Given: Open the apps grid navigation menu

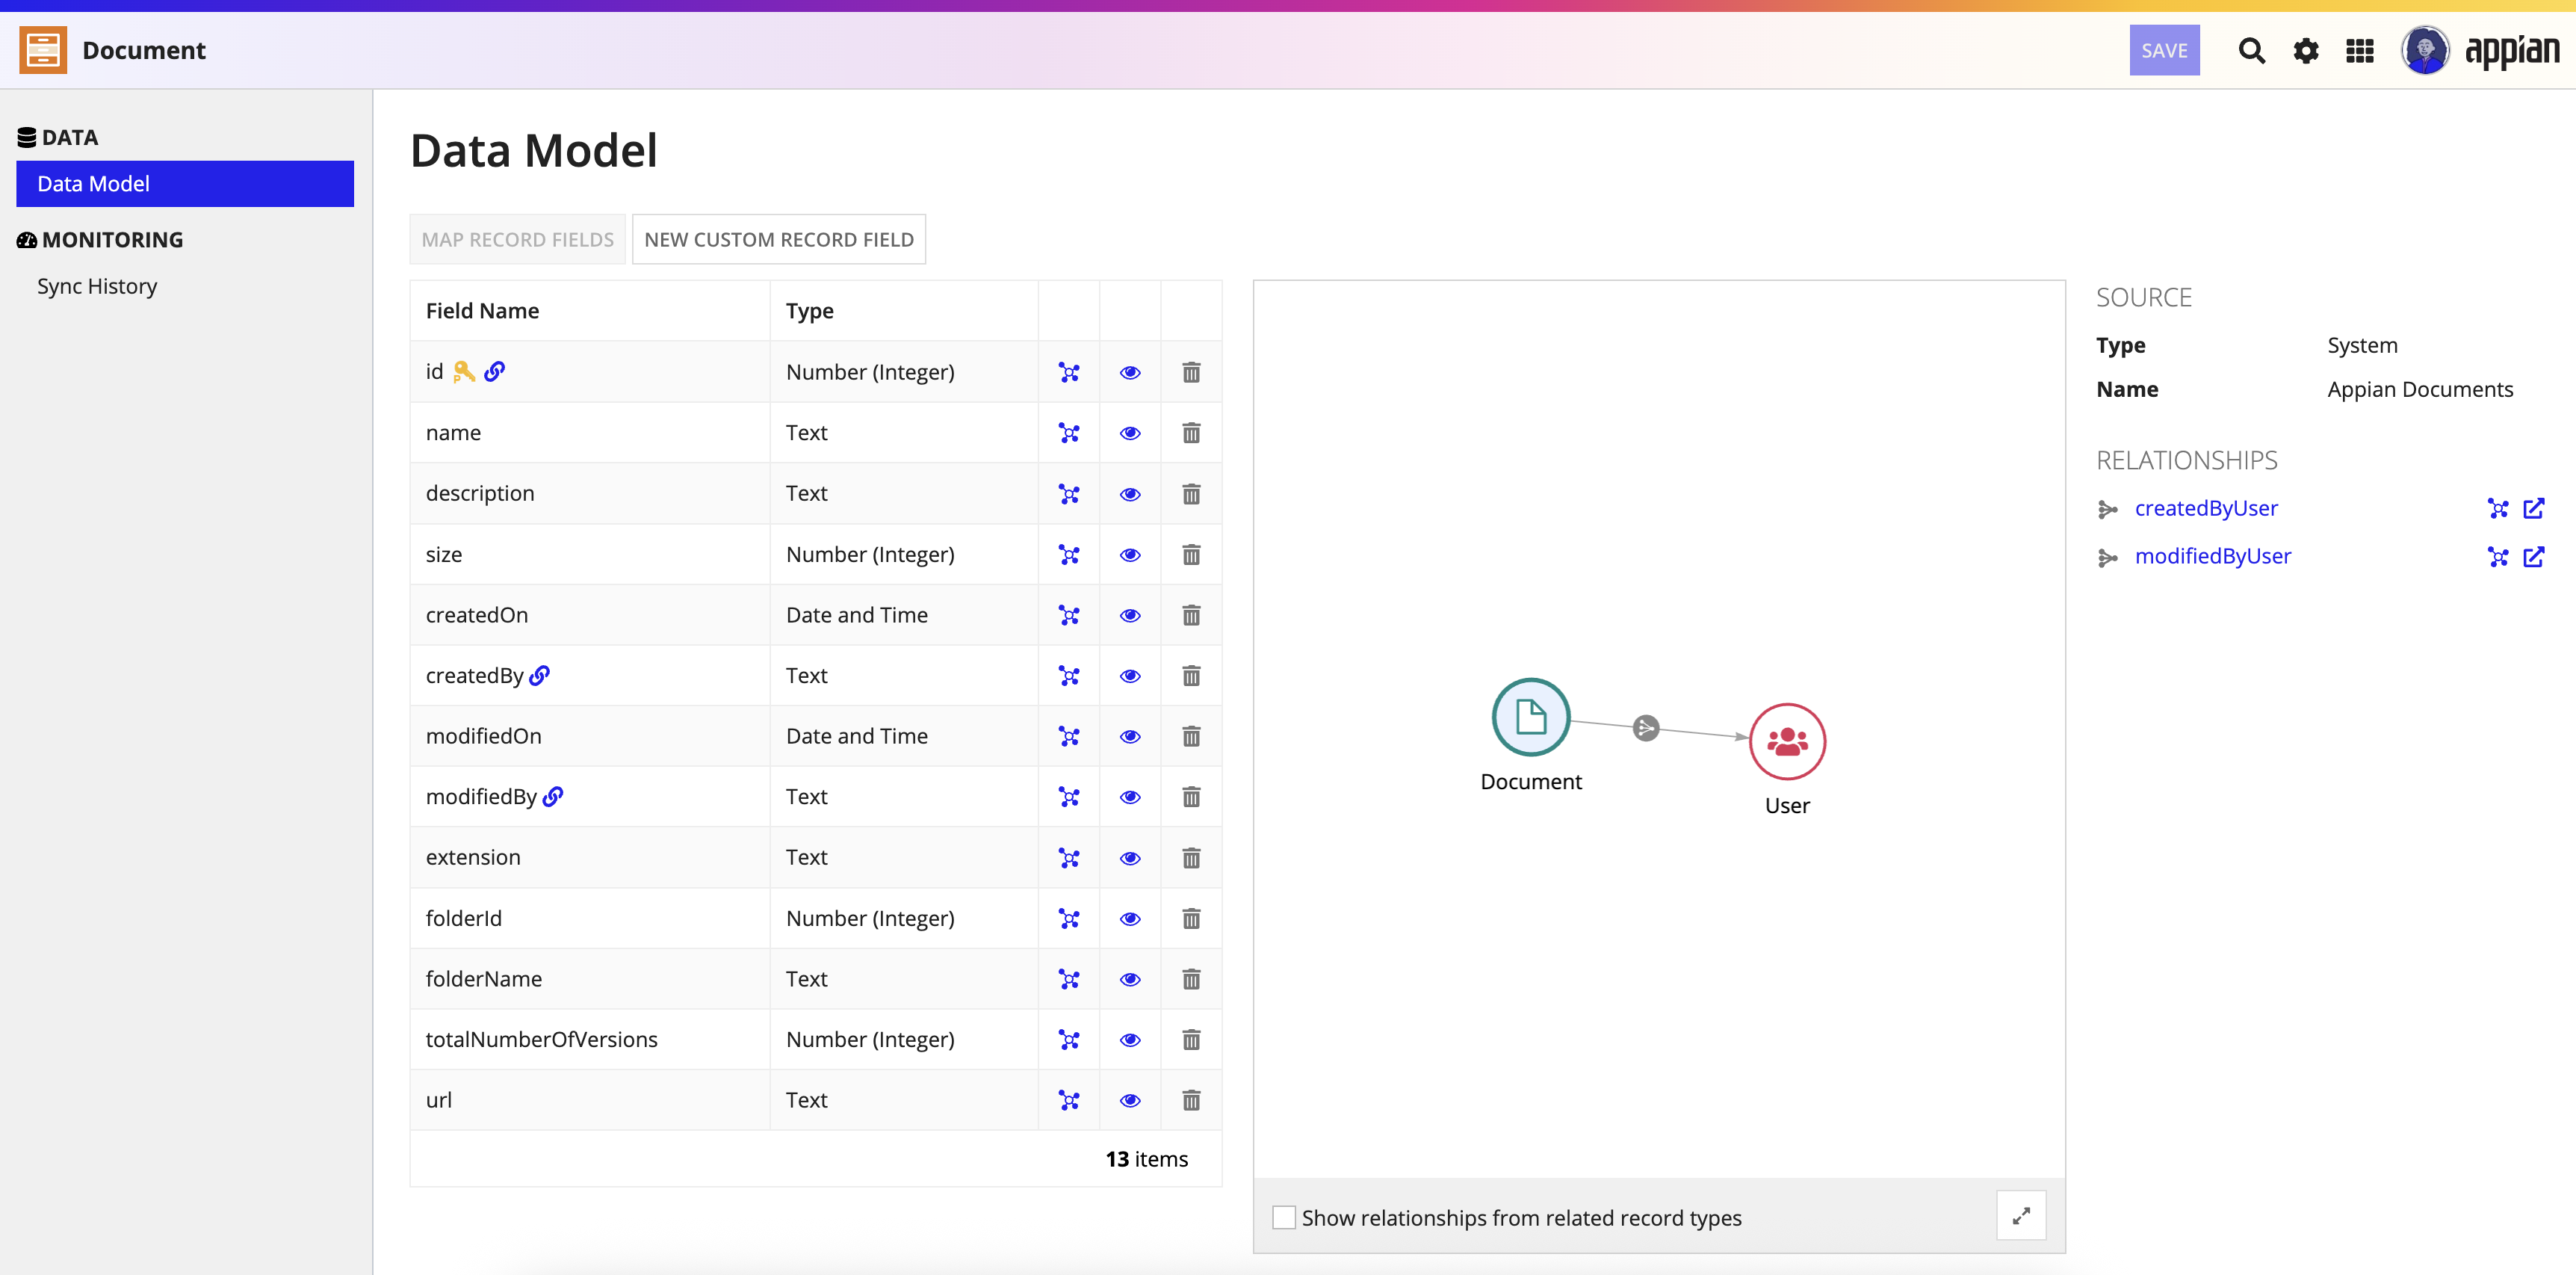Looking at the screenshot, I should [x=2360, y=50].
